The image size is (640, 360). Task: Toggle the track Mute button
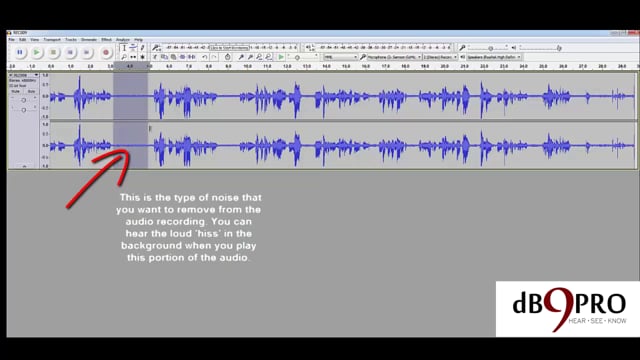[x=16, y=91]
